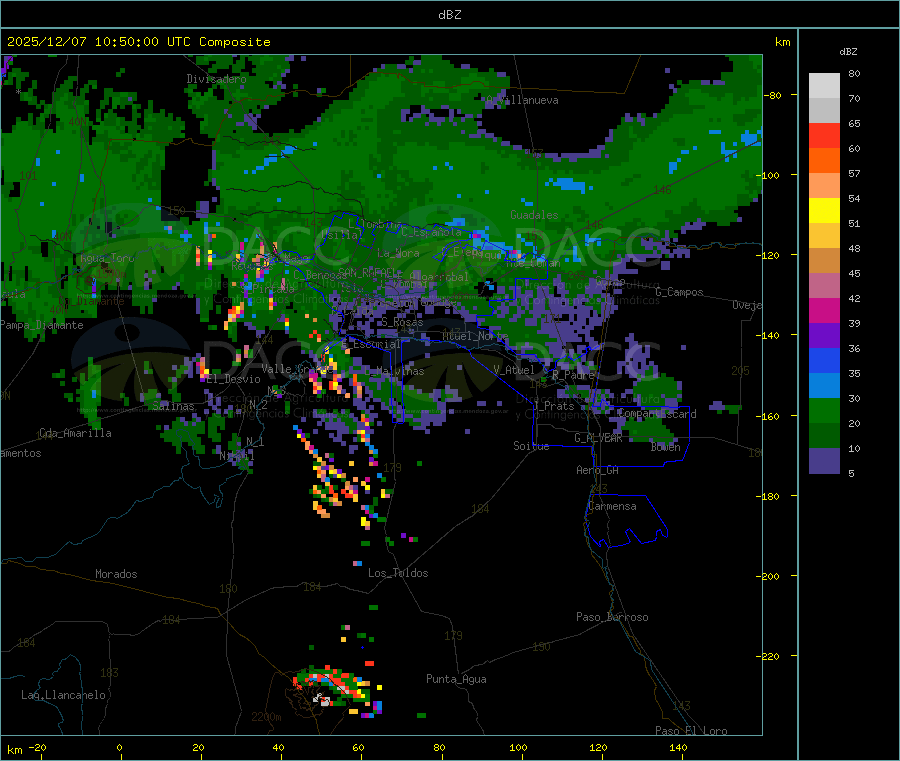Click the purple 36–39 dBZ legend swatch
The width and height of the screenshot is (900, 761).
824,336
